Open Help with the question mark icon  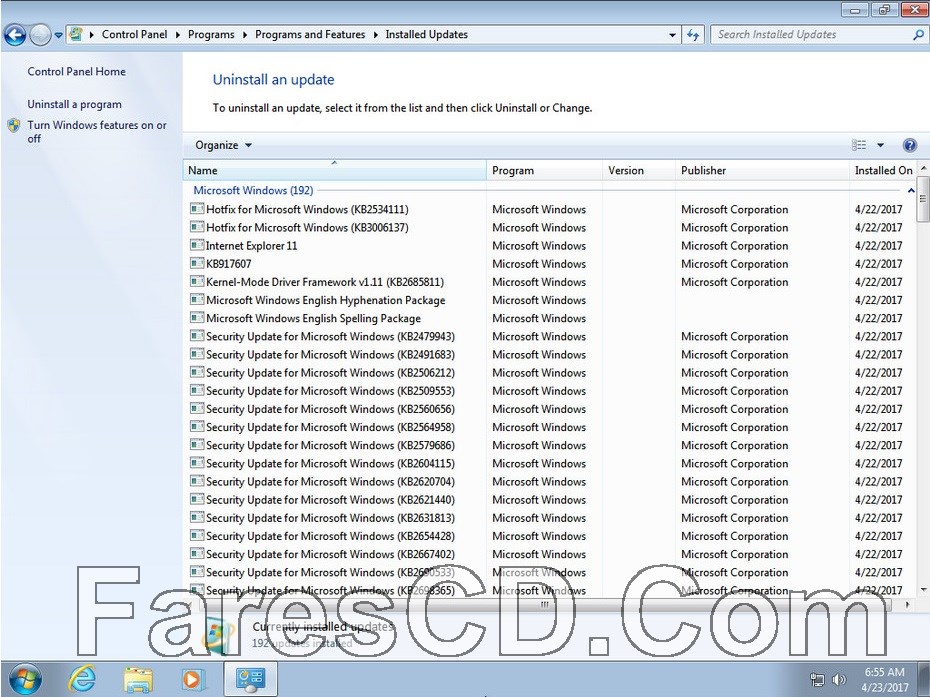pos(910,145)
